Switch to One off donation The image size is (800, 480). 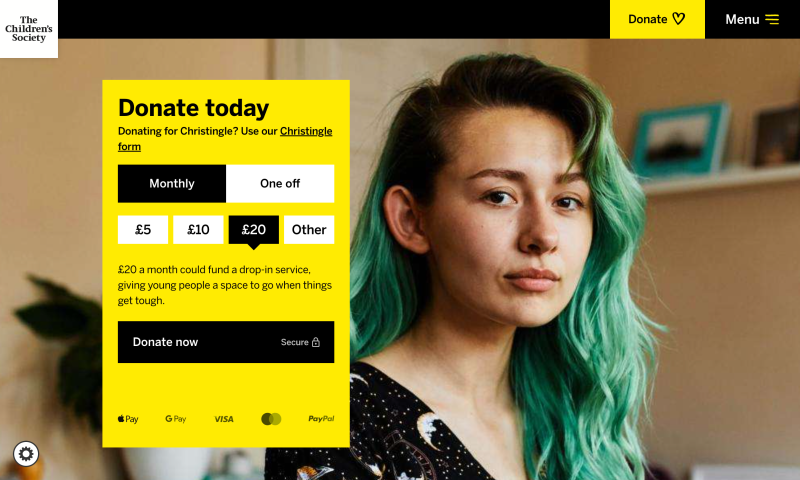[x=280, y=184]
